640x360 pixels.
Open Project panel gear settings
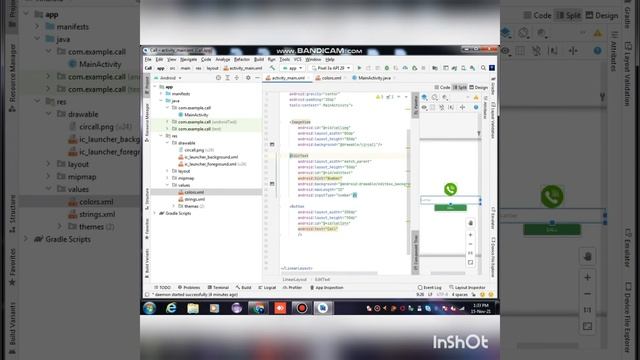pos(248,78)
